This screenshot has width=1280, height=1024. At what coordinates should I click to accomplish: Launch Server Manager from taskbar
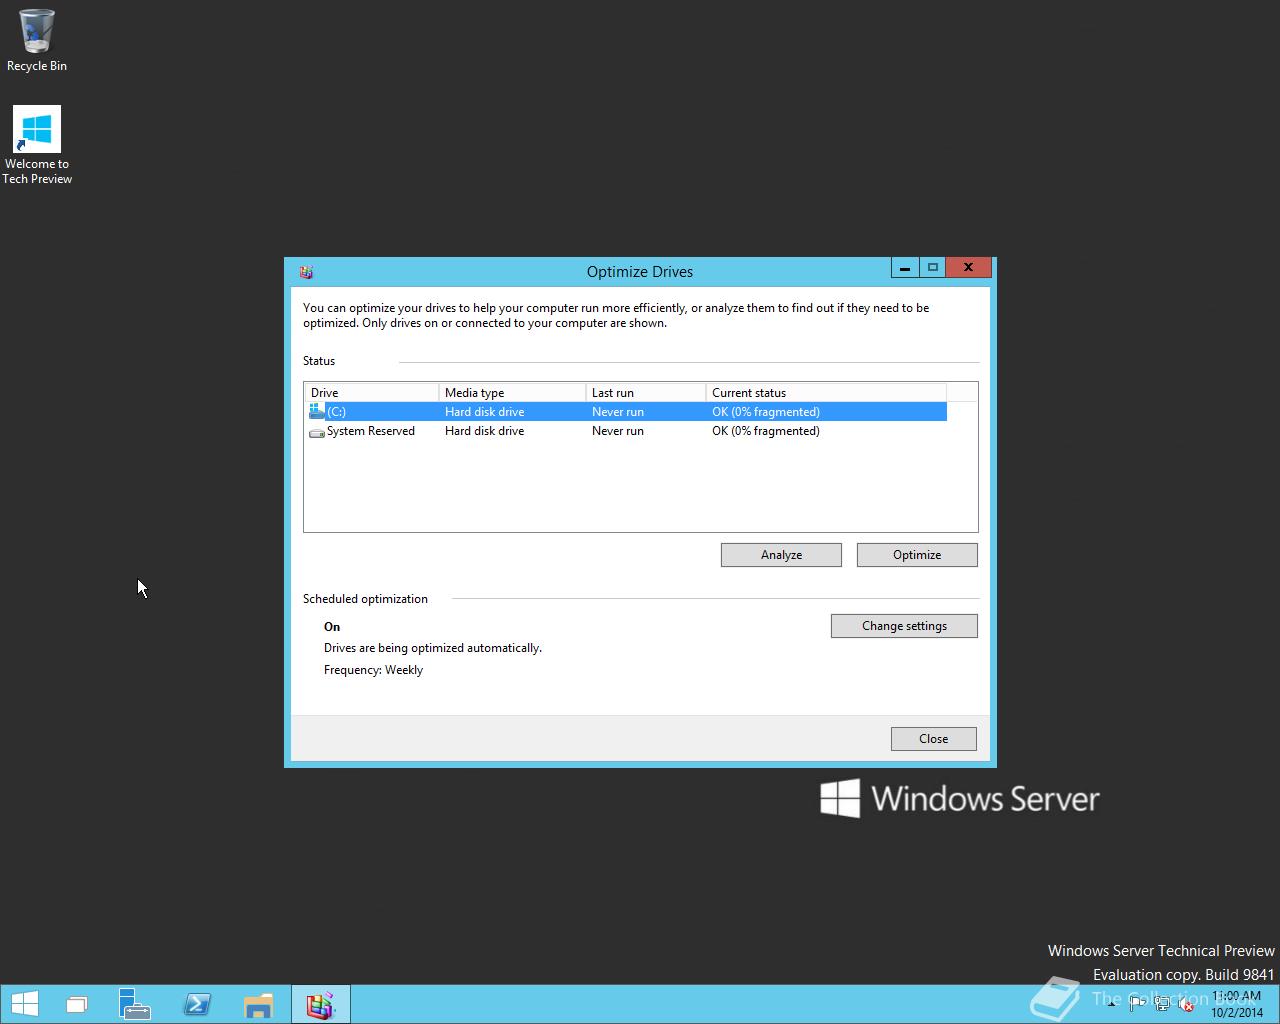click(134, 1004)
